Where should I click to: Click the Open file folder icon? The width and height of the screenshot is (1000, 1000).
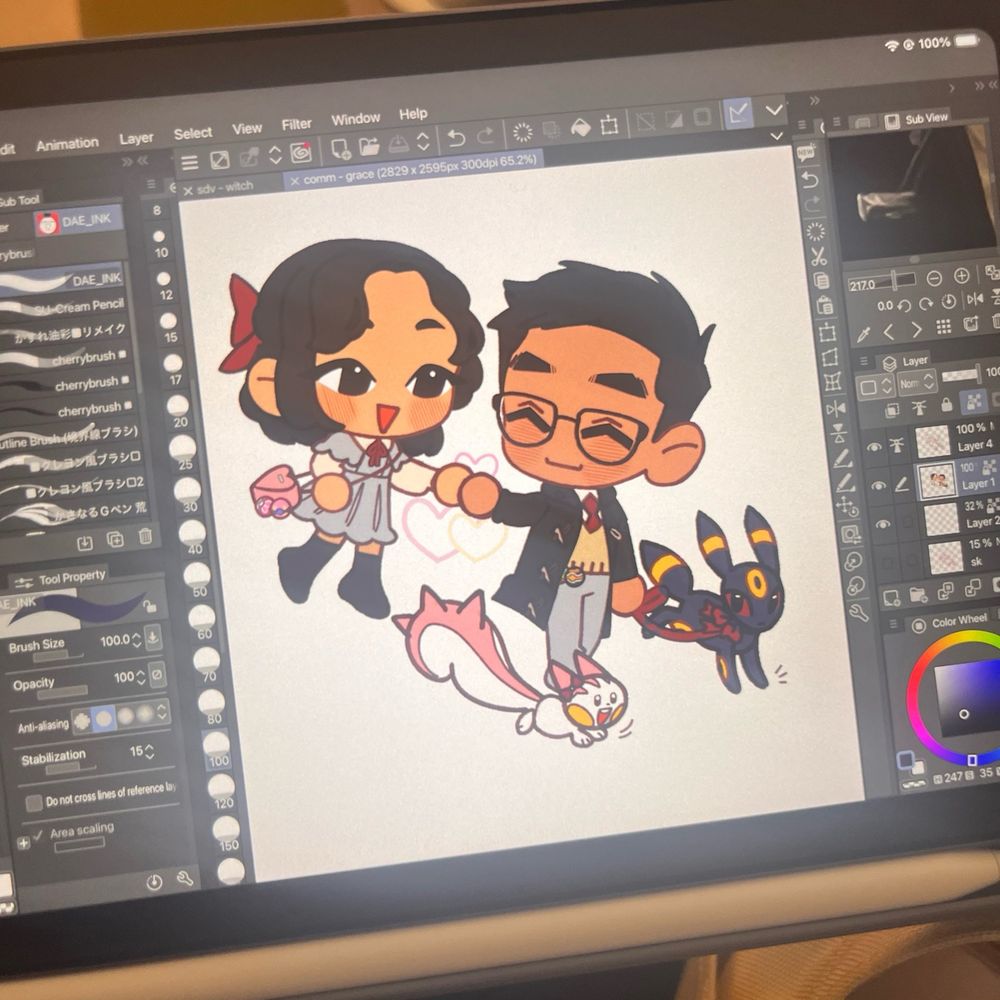point(369,146)
